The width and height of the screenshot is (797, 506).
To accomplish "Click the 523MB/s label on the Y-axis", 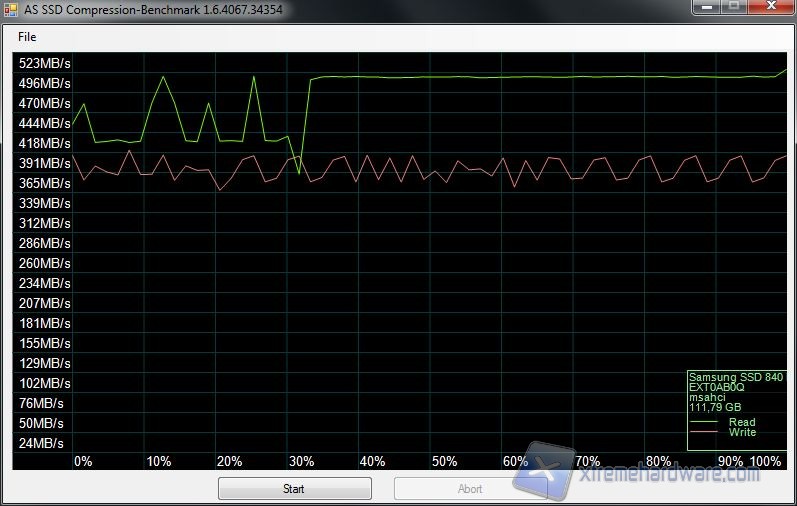I will [x=44, y=63].
